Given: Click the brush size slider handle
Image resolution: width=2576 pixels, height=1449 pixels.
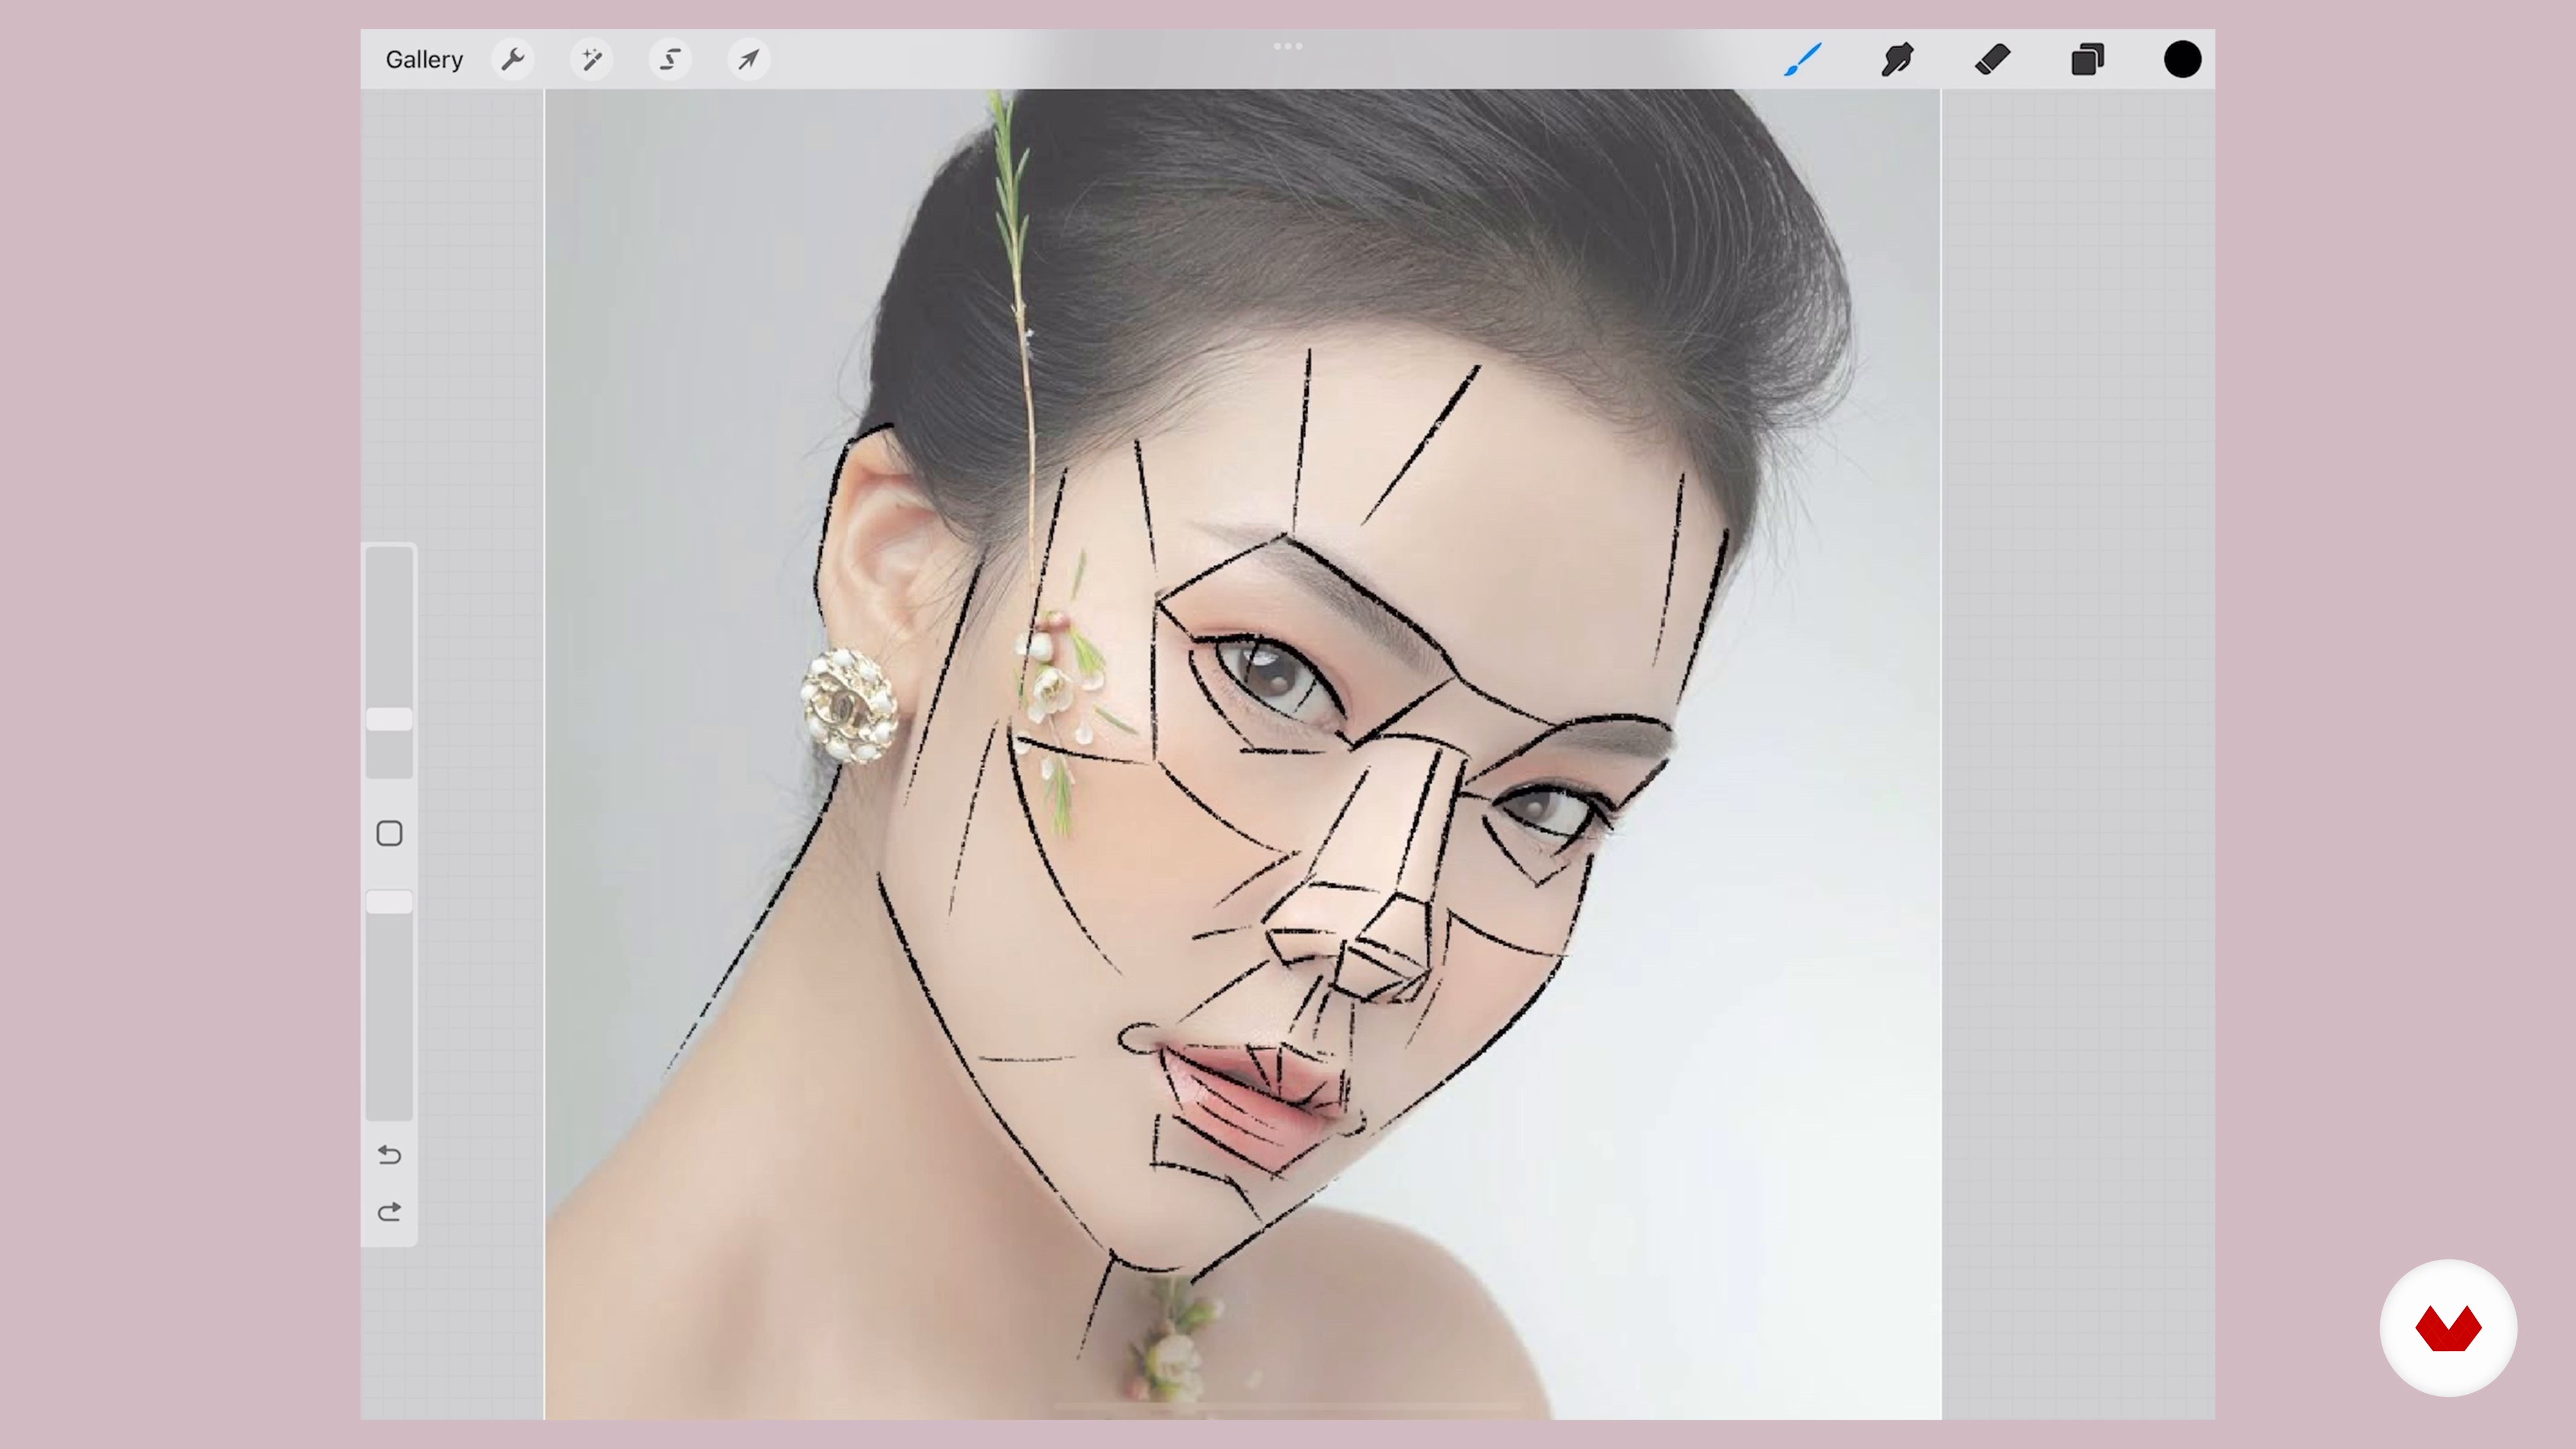Looking at the screenshot, I should click(x=389, y=719).
